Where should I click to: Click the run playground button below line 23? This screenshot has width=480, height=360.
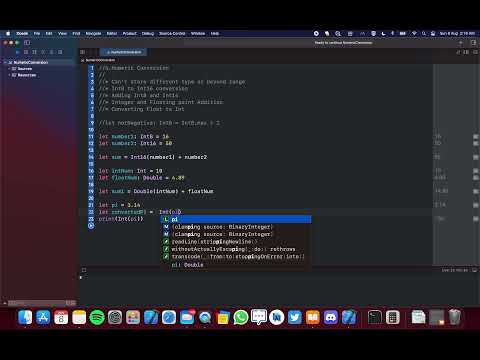click(91, 226)
